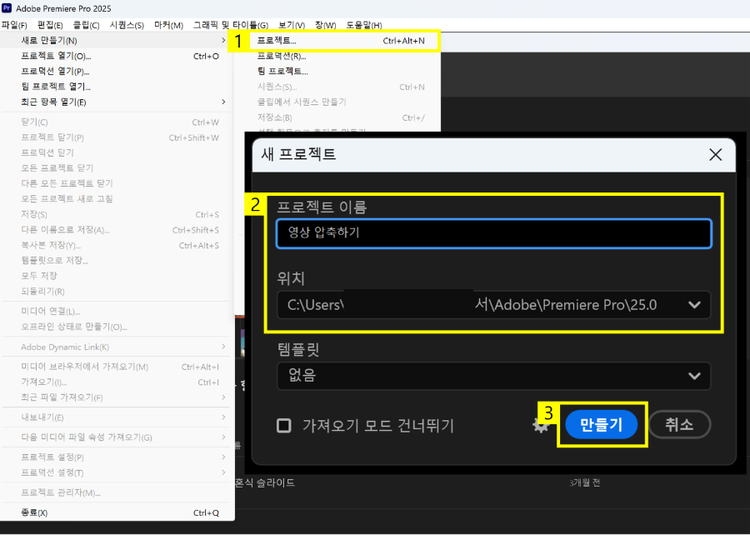Select 모든 프로젝트 새로 고침 menu item
This screenshot has width=750, height=535.
tap(117, 198)
